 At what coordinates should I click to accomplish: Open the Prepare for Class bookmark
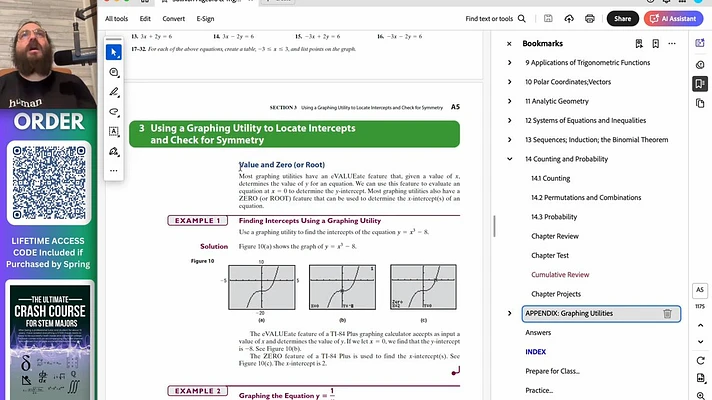pos(552,371)
